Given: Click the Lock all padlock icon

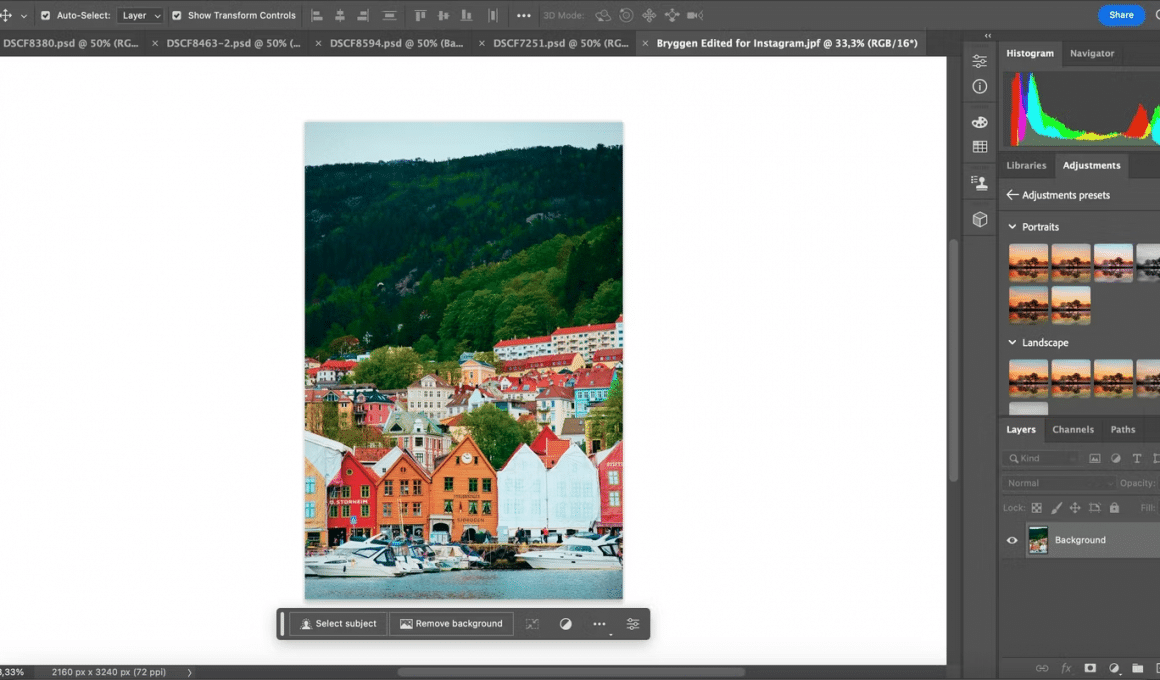Looking at the screenshot, I should pyautogui.click(x=1114, y=508).
